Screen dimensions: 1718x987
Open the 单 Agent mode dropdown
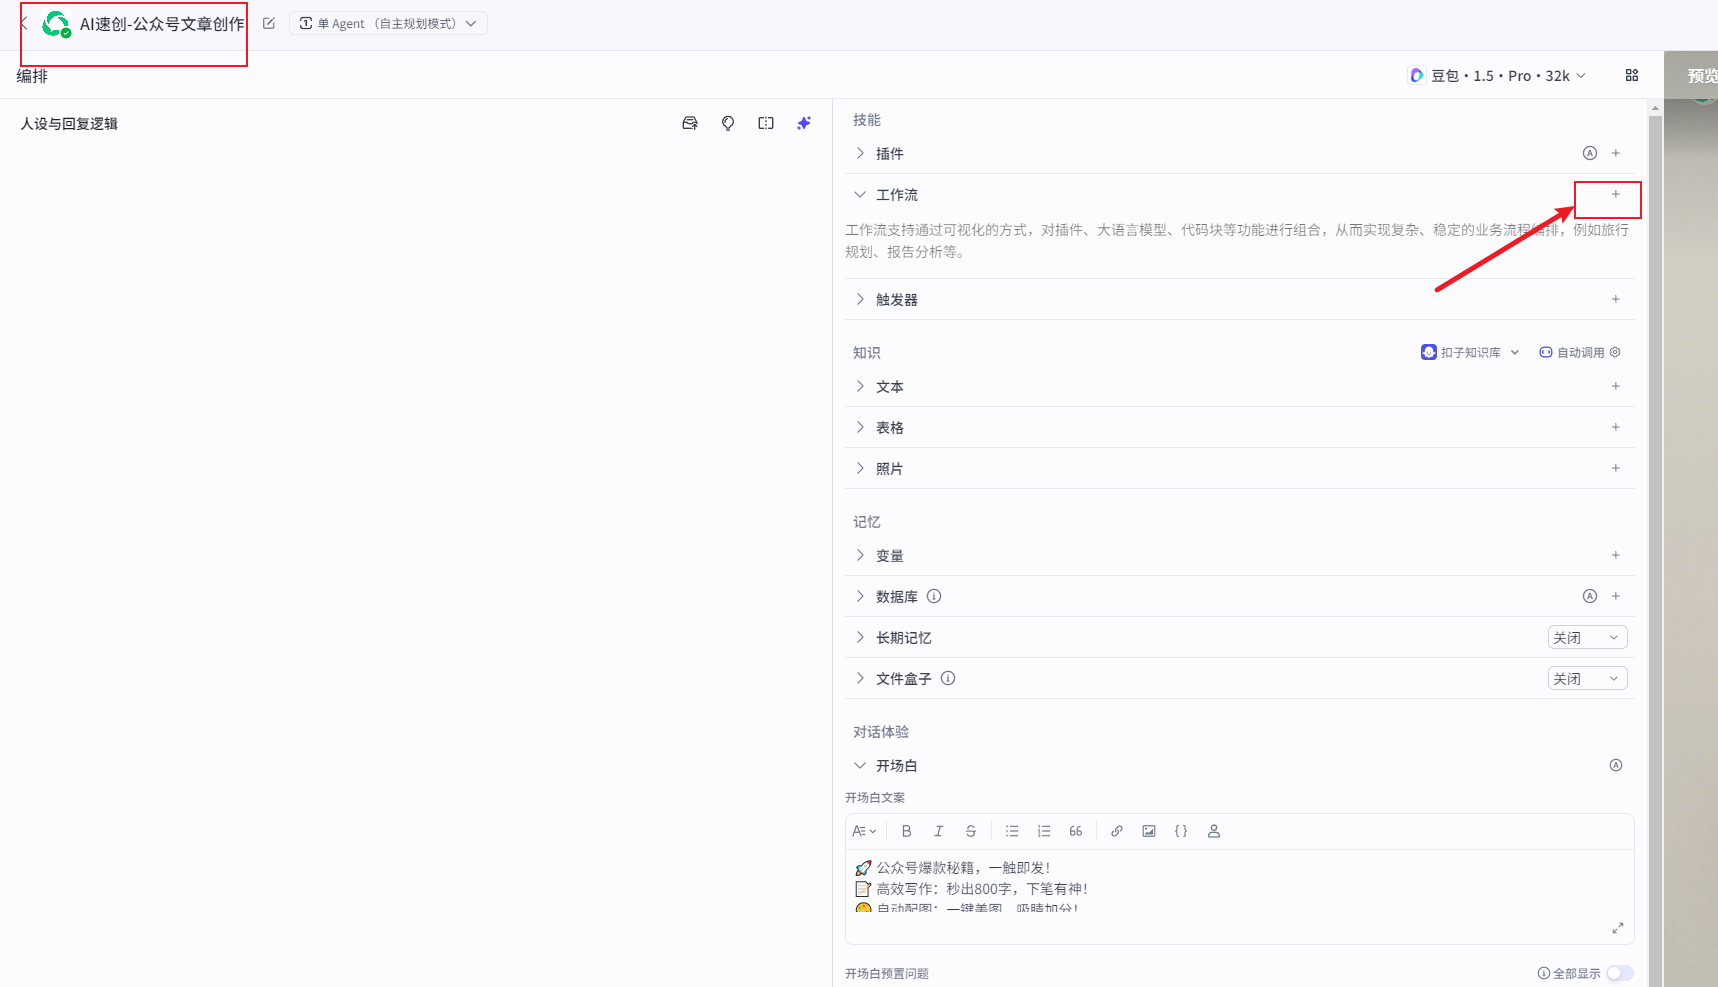388,23
